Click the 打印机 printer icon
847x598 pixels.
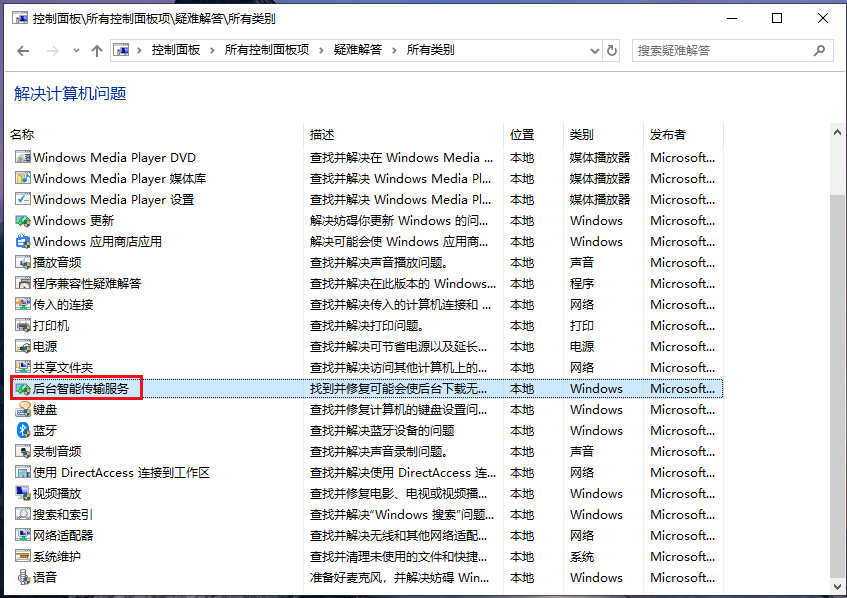pos(23,326)
